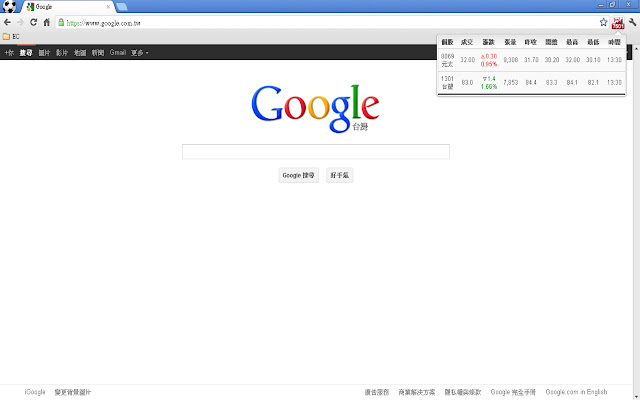This screenshot has width=640, height=400.
Task: Go back with the browser back arrow
Action: click(x=7, y=22)
